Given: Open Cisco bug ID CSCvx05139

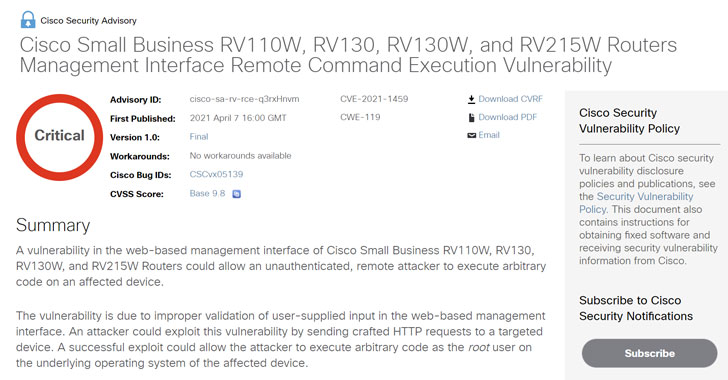Looking at the screenshot, I should point(216,174).
